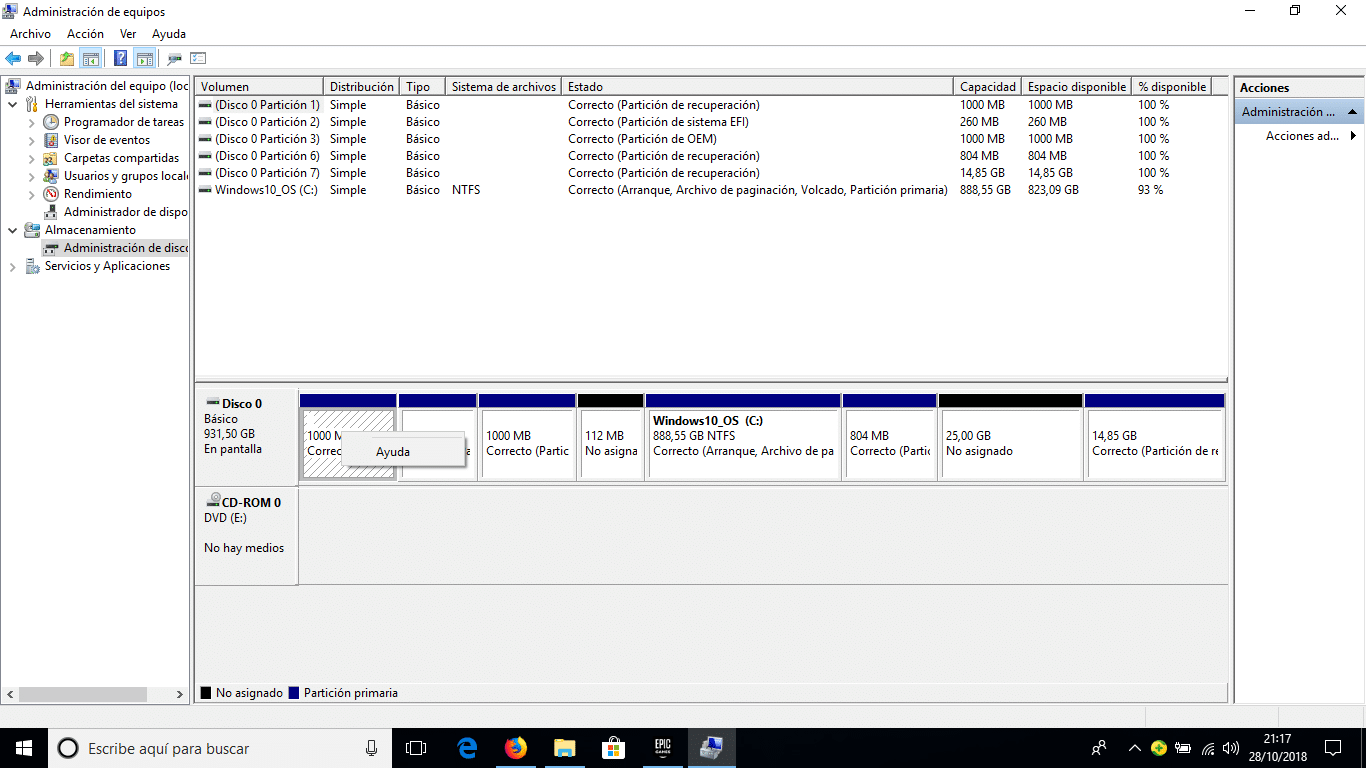Click the blue Help question mark icon

120,58
